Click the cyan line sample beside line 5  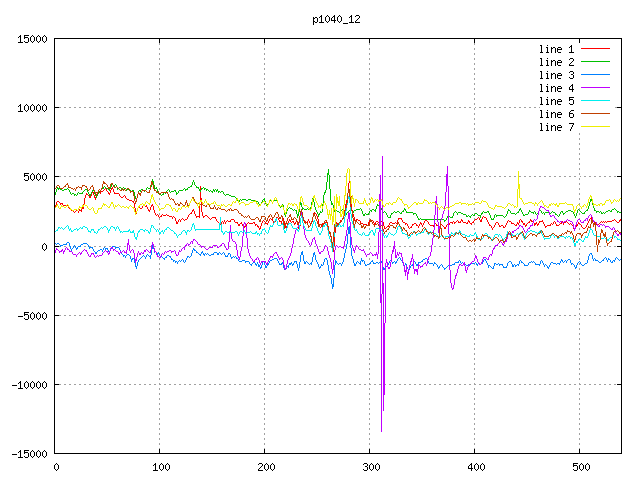[x=596, y=101]
